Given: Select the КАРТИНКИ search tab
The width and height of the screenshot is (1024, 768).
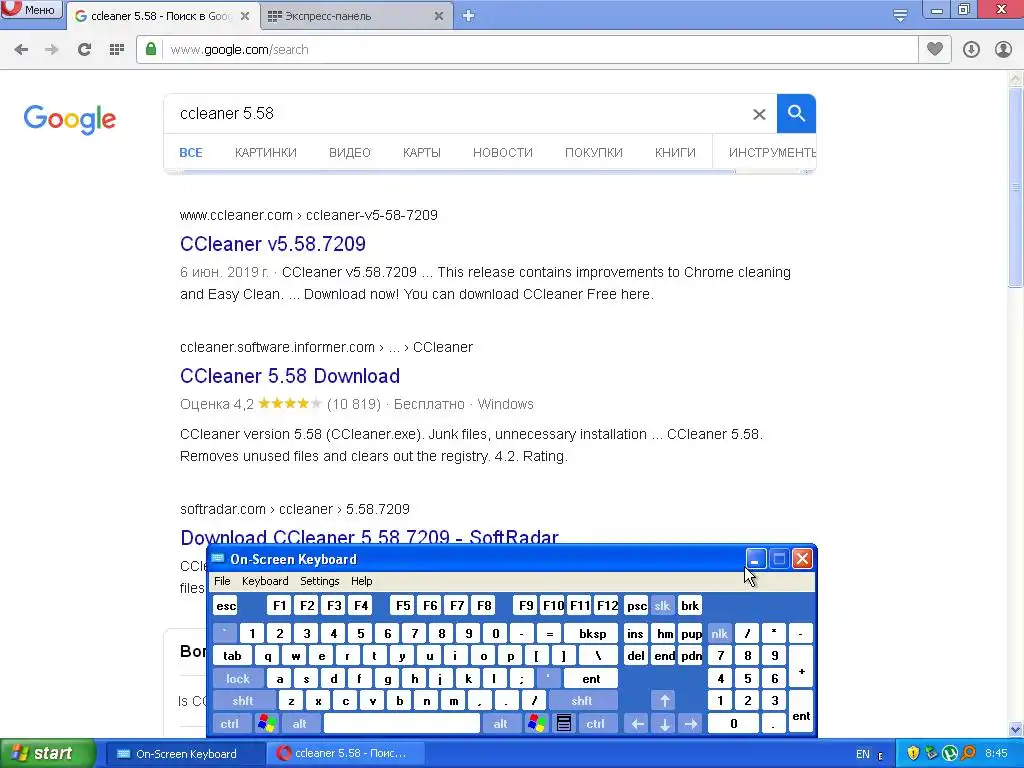Looking at the screenshot, I should click(266, 153).
